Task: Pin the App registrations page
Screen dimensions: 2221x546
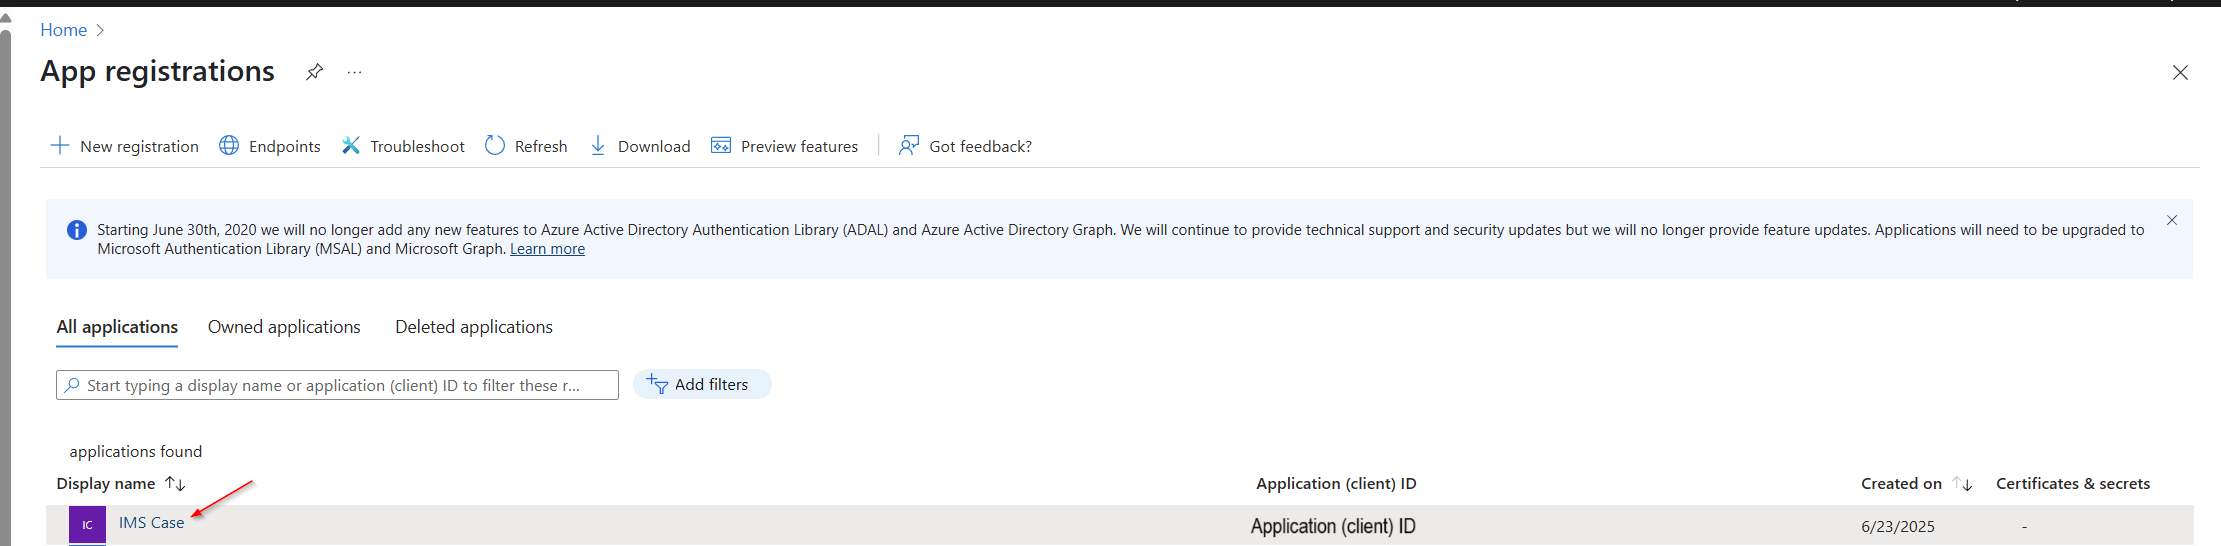Action: pyautogui.click(x=314, y=72)
